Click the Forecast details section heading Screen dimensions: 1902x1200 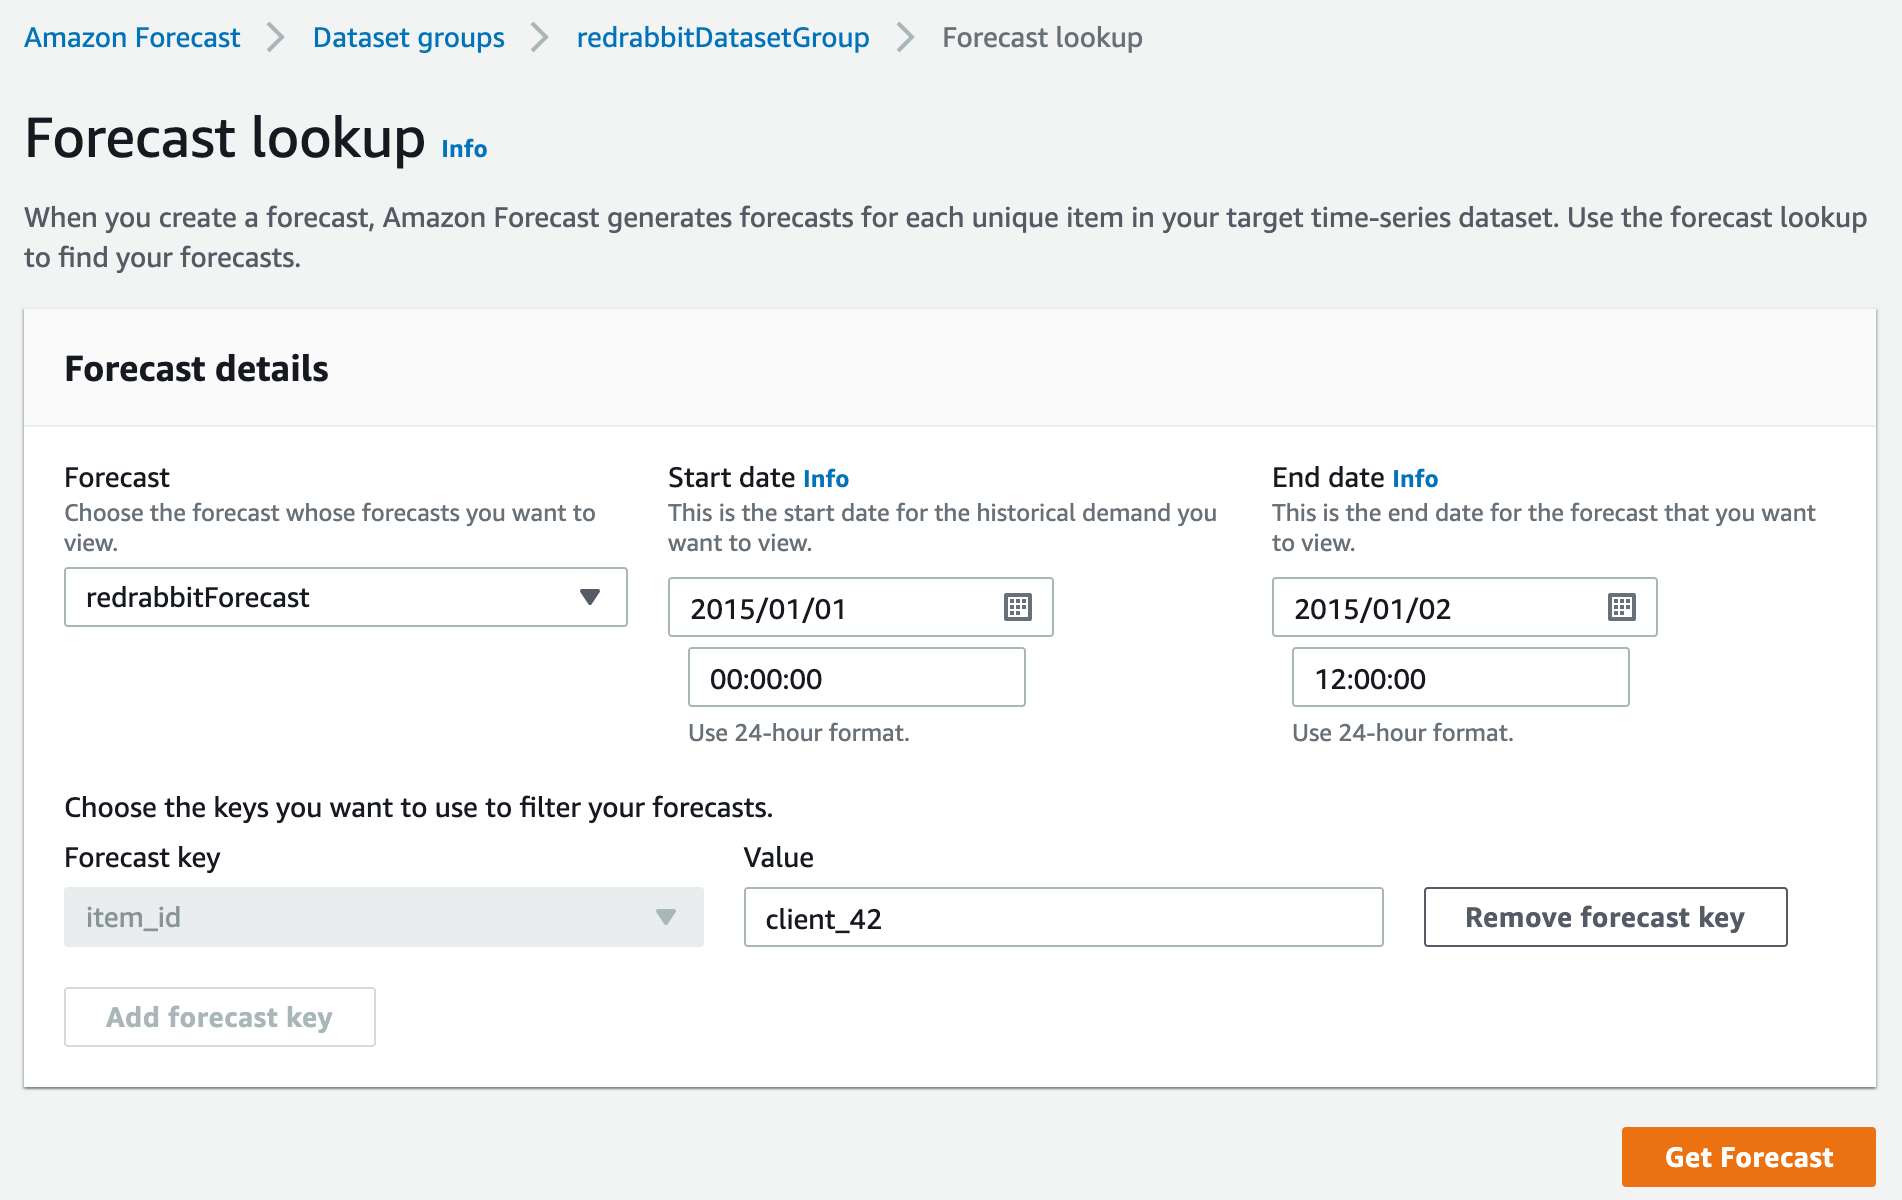(x=197, y=369)
